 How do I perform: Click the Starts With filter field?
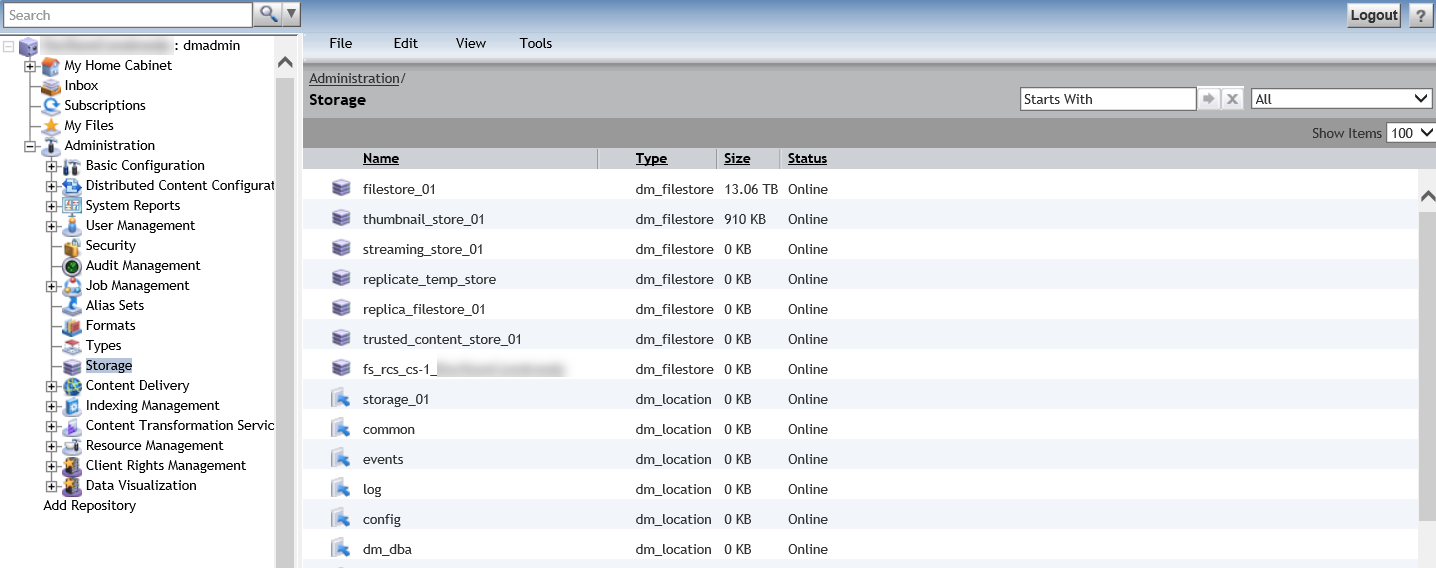(1107, 99)
